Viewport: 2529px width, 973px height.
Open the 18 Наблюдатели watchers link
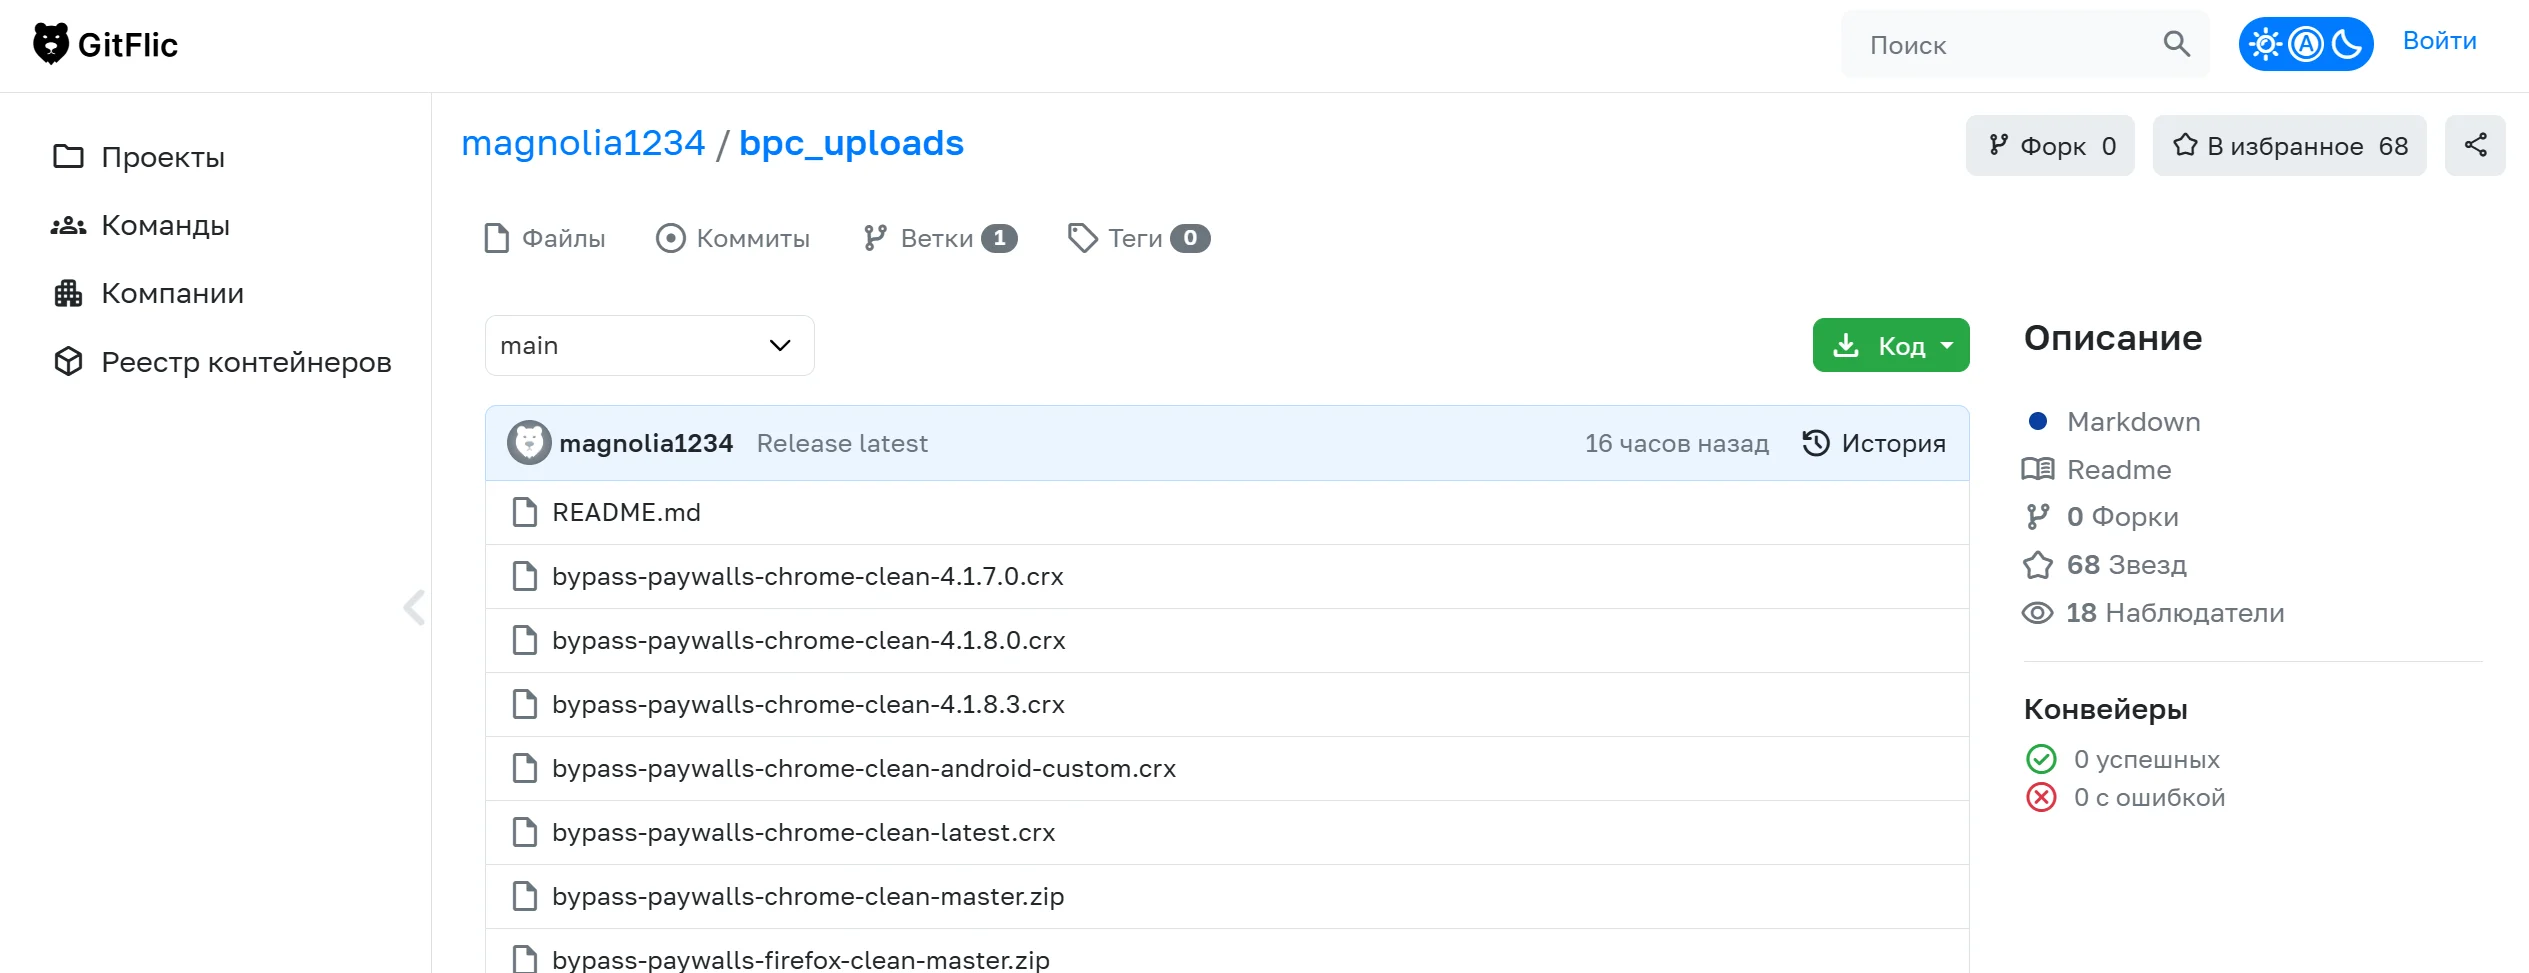[x=2176, y=613]
